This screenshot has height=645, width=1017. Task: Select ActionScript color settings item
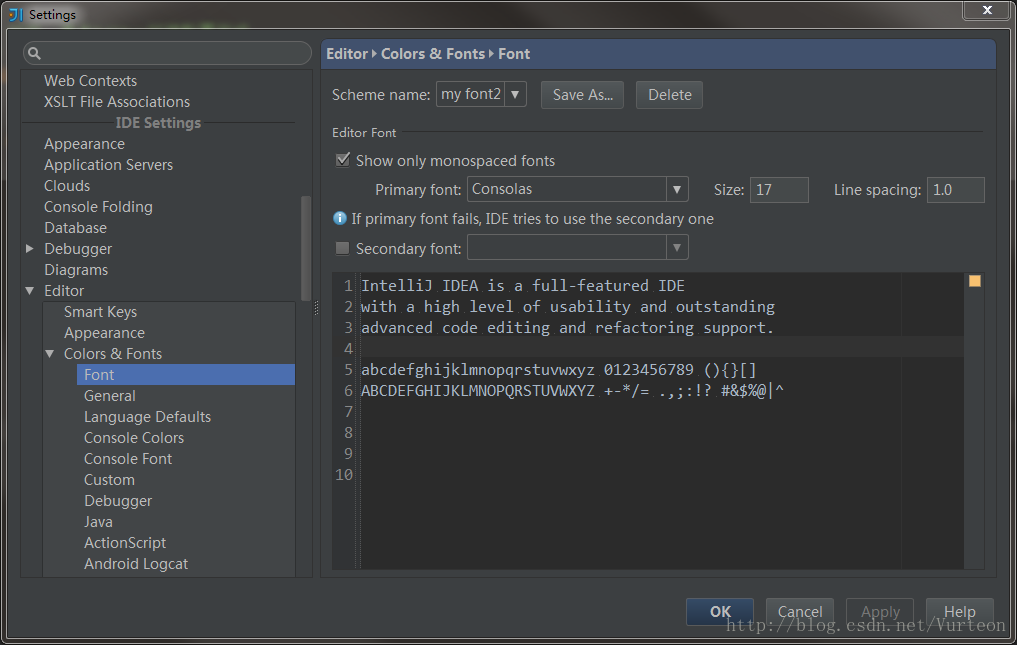click(x=125, y=542)
